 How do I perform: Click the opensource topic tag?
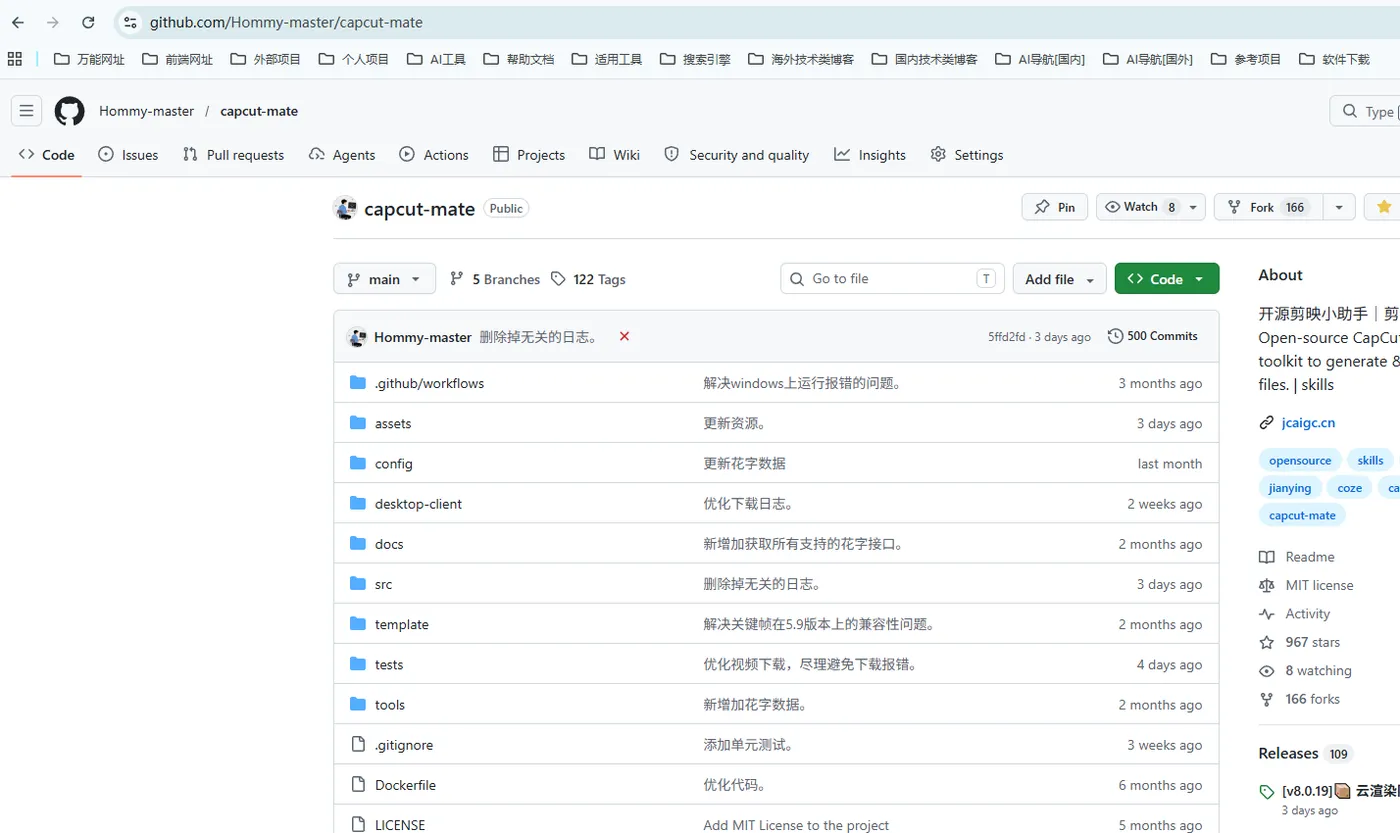click(1300, 460)
